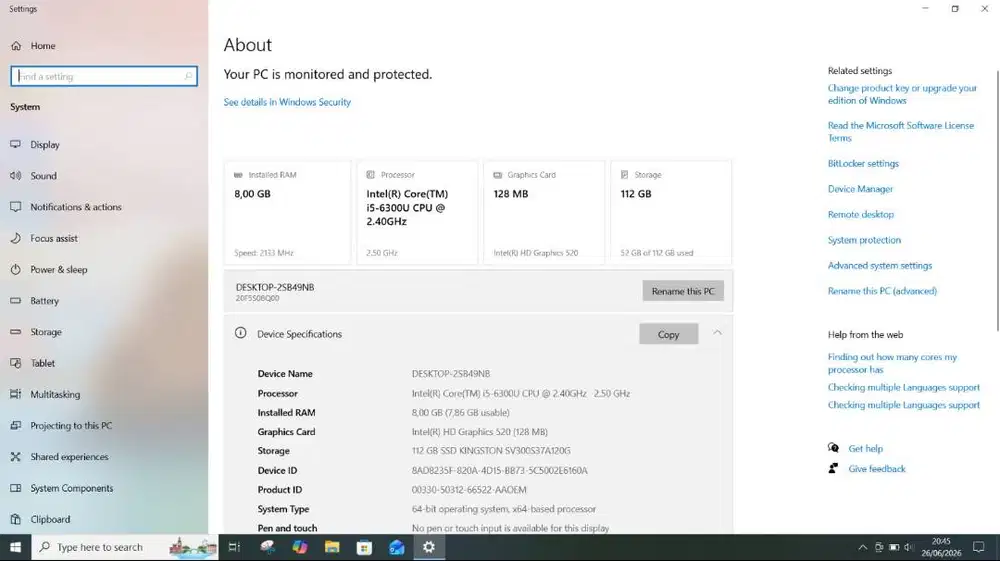The height and width of the screenshot is (561, 1000).
Task: Click the Graphics Card info card
Action: pos(544,212)
